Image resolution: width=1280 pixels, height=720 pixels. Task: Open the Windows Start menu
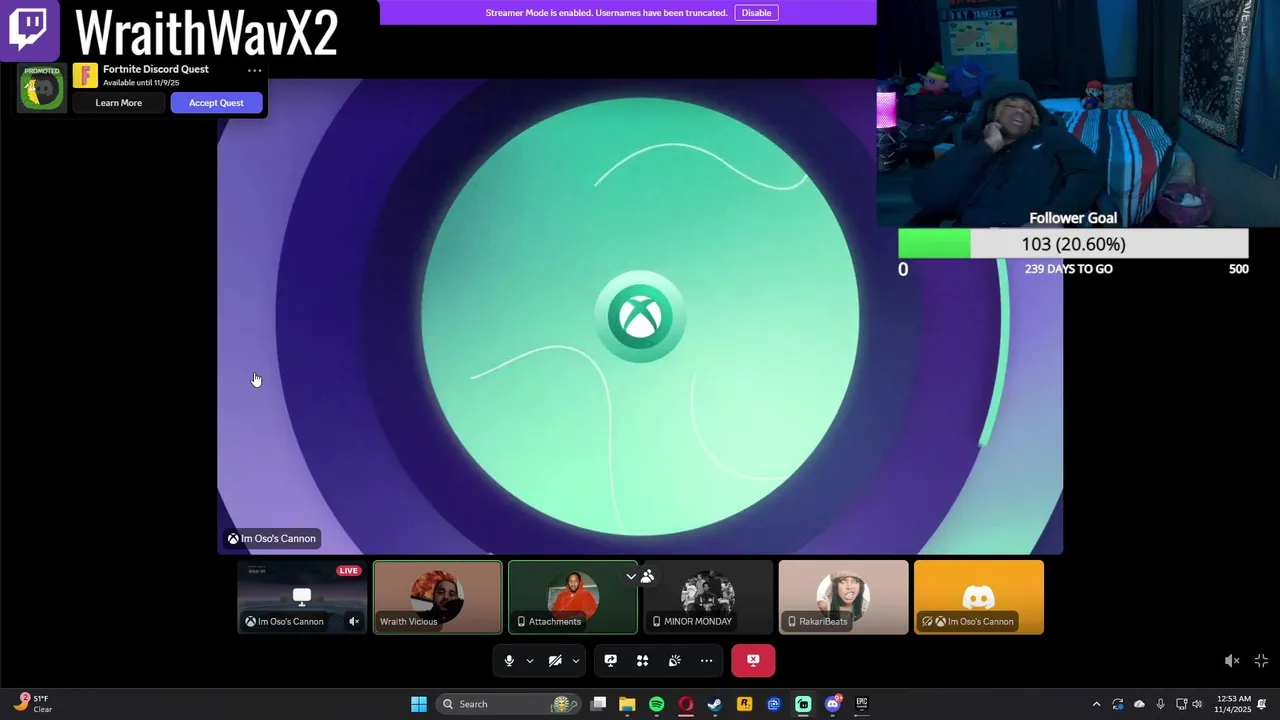tap(419, 704)
